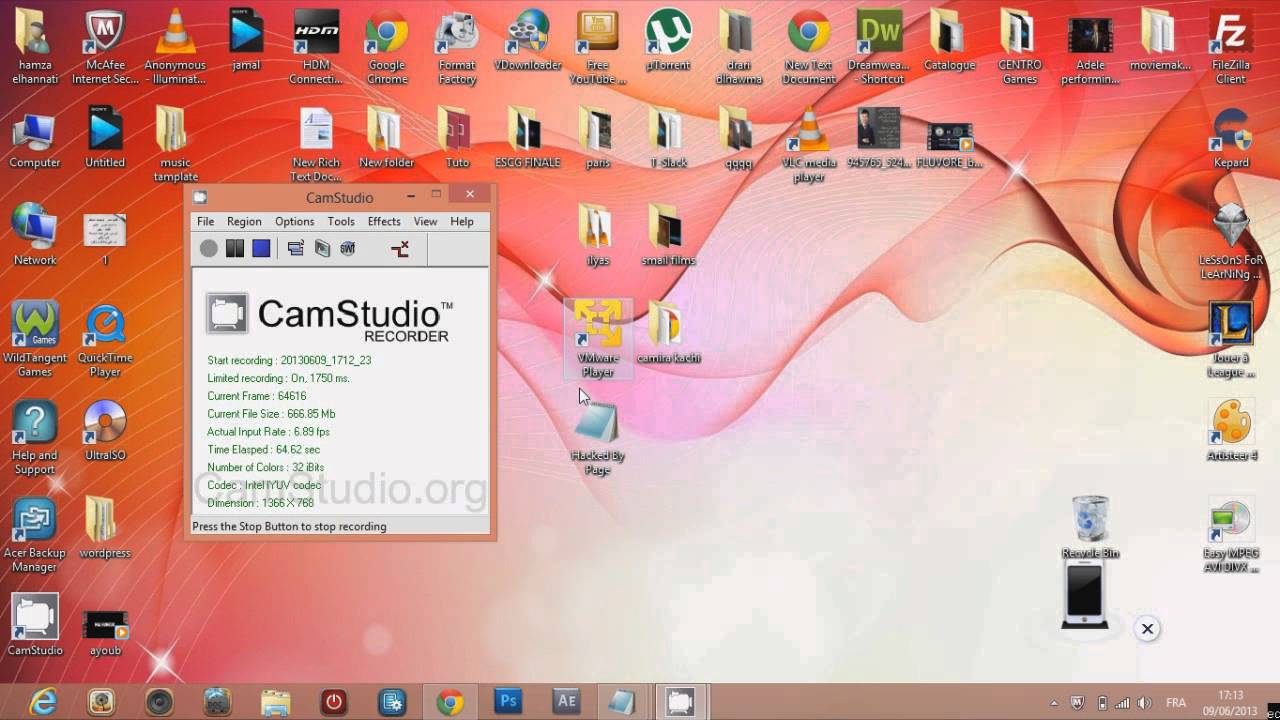
Task: Open the Options menu
Action: tap(294, 221)
